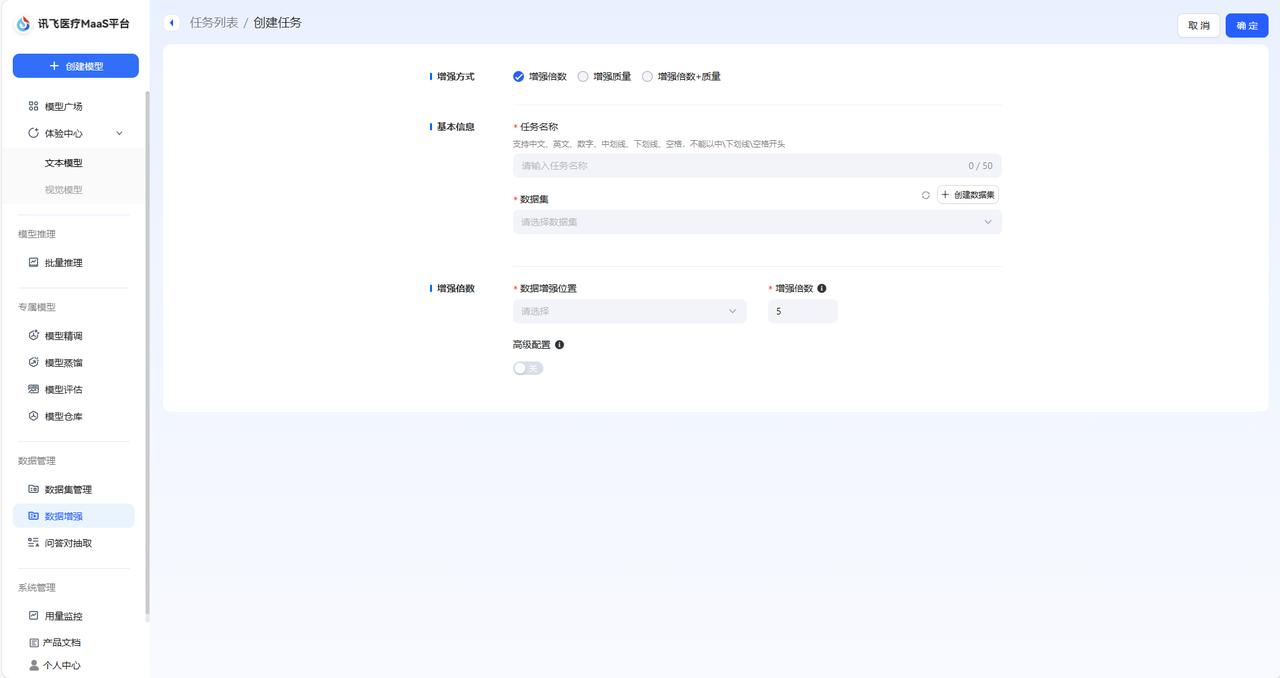The height and width of the screenshot is (678, 1280).
Task: Click the 模型精调 sidebar icon
Action: pyautogui.click(x=33, y=335)
